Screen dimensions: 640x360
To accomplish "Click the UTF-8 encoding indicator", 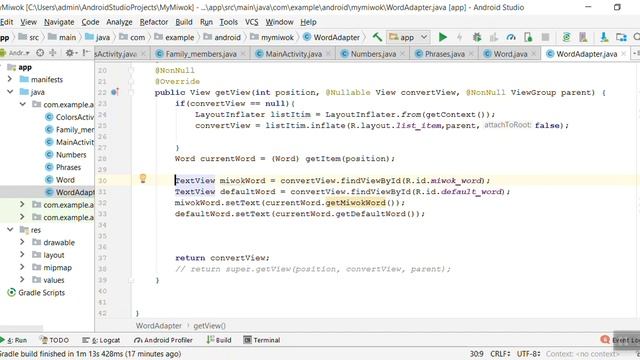I will 529,353.
